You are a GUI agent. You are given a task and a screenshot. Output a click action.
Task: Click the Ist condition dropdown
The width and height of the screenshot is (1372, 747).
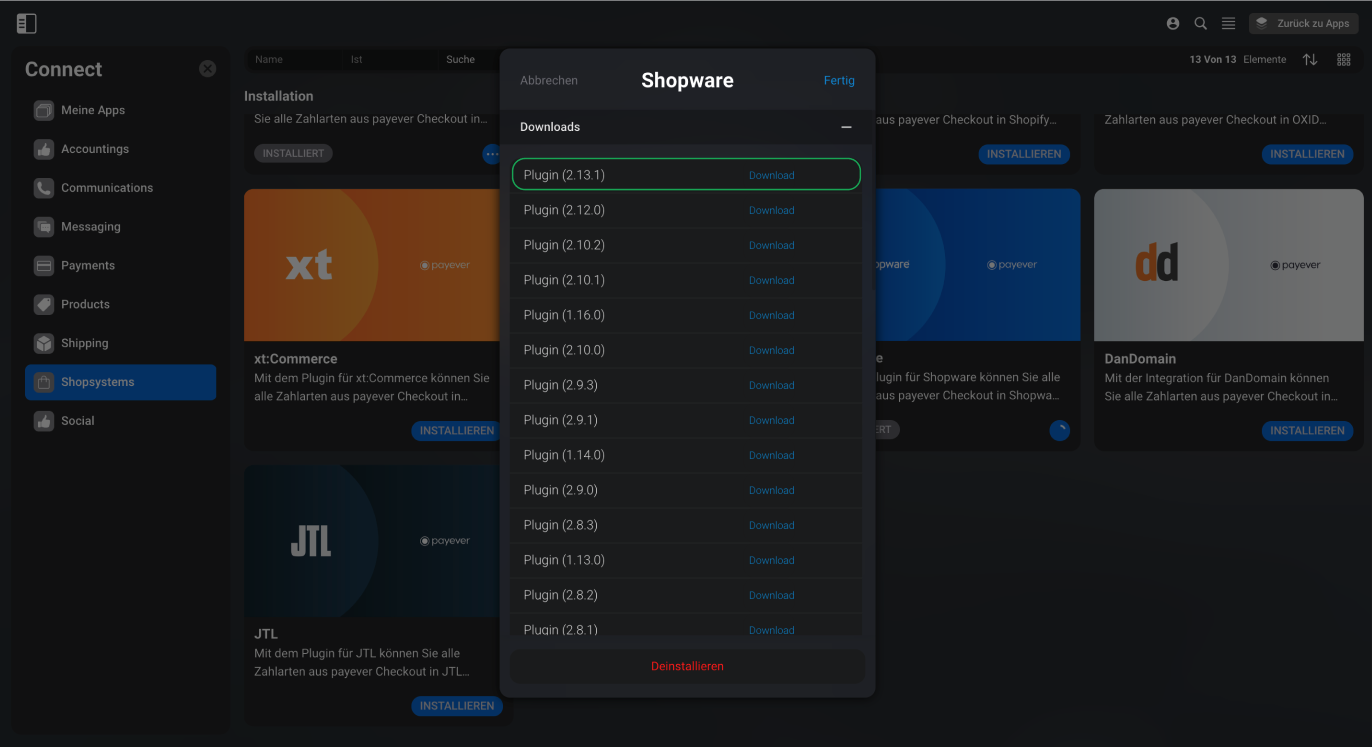pyautogui.click(x=389, y=60)
